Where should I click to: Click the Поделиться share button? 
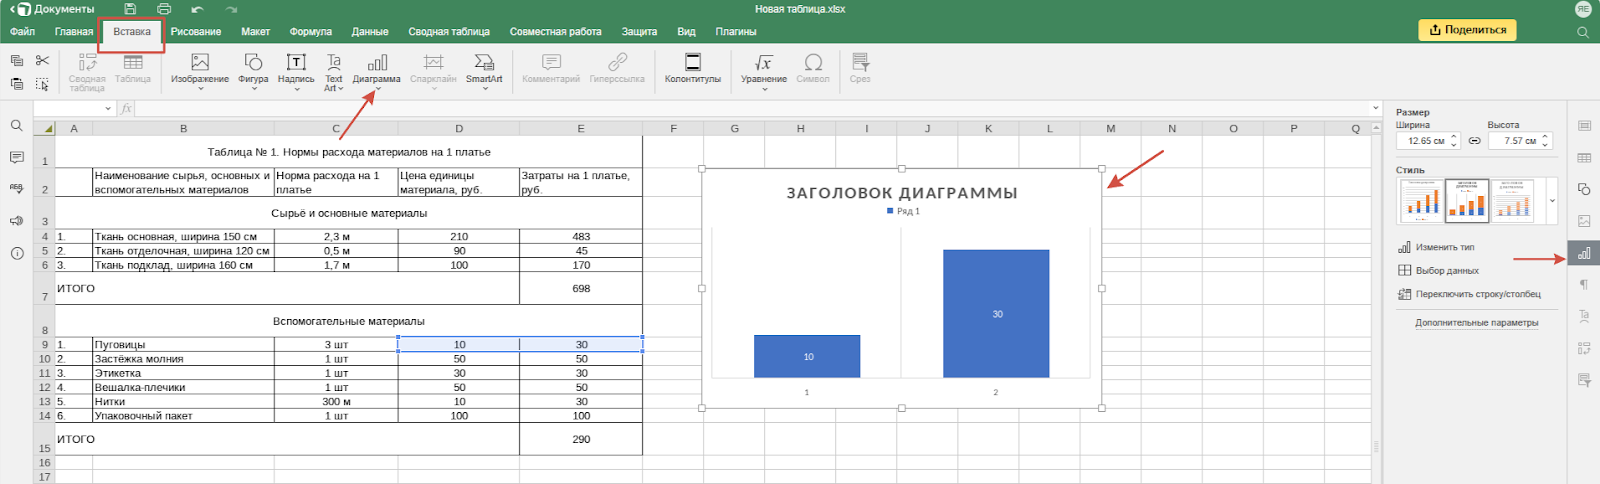pos(1467,30)
